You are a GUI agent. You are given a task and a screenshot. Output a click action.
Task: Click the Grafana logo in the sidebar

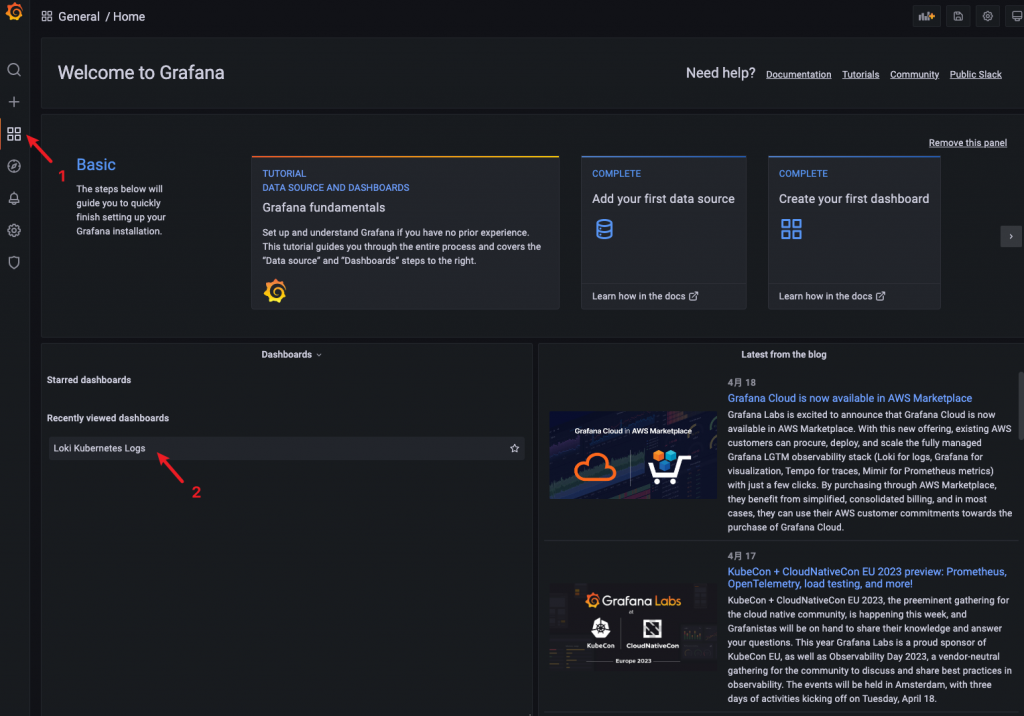[x=14, y=12]
